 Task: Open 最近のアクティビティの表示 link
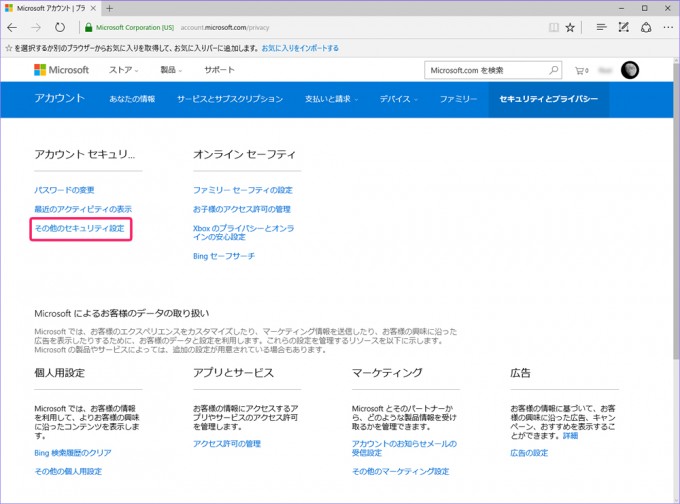[x=83, y=209]
